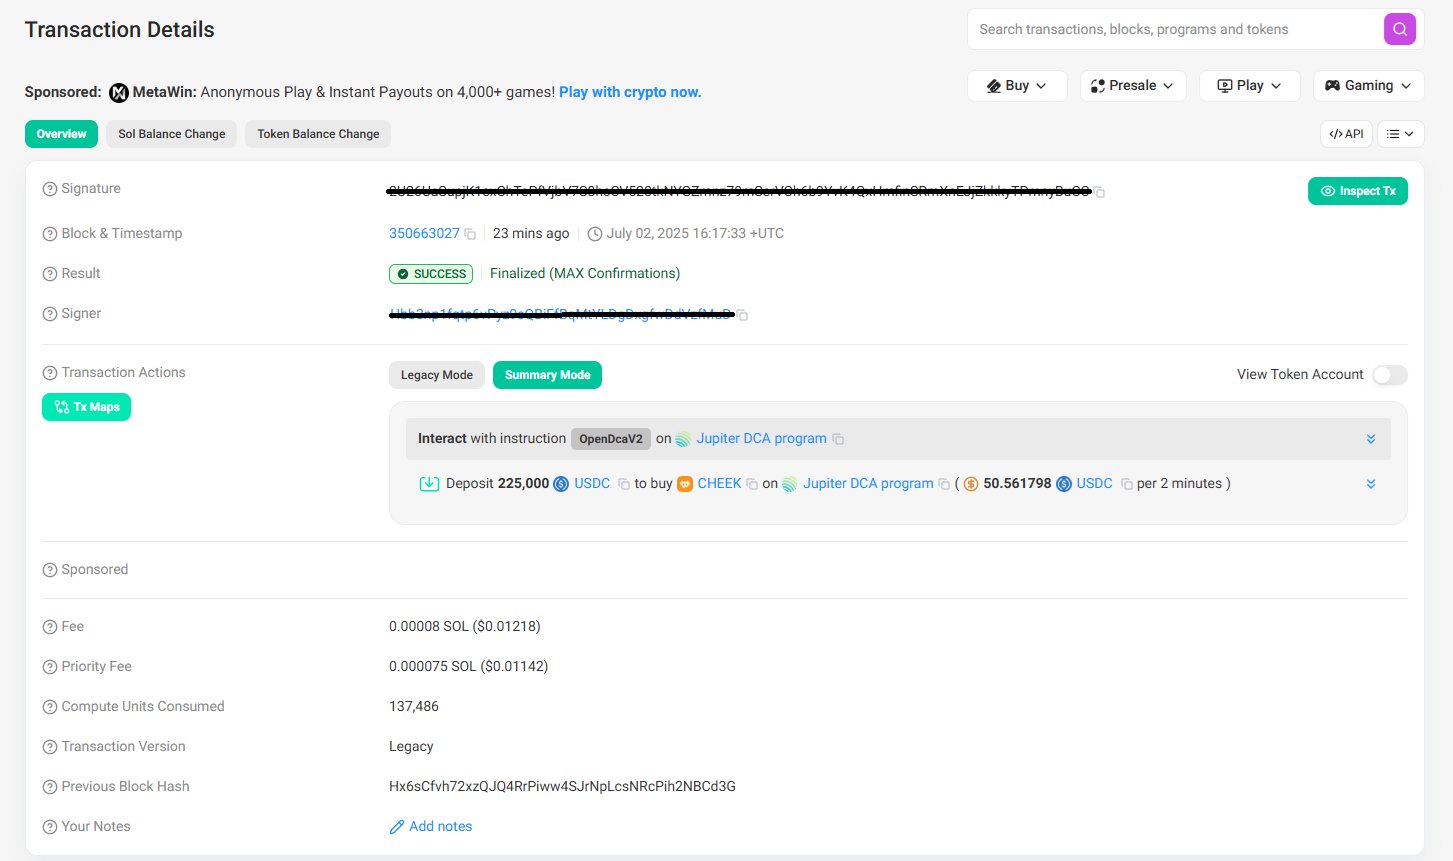Click help icon beside Priority Fee
The image size is (1453, 861).
(50, 667)
